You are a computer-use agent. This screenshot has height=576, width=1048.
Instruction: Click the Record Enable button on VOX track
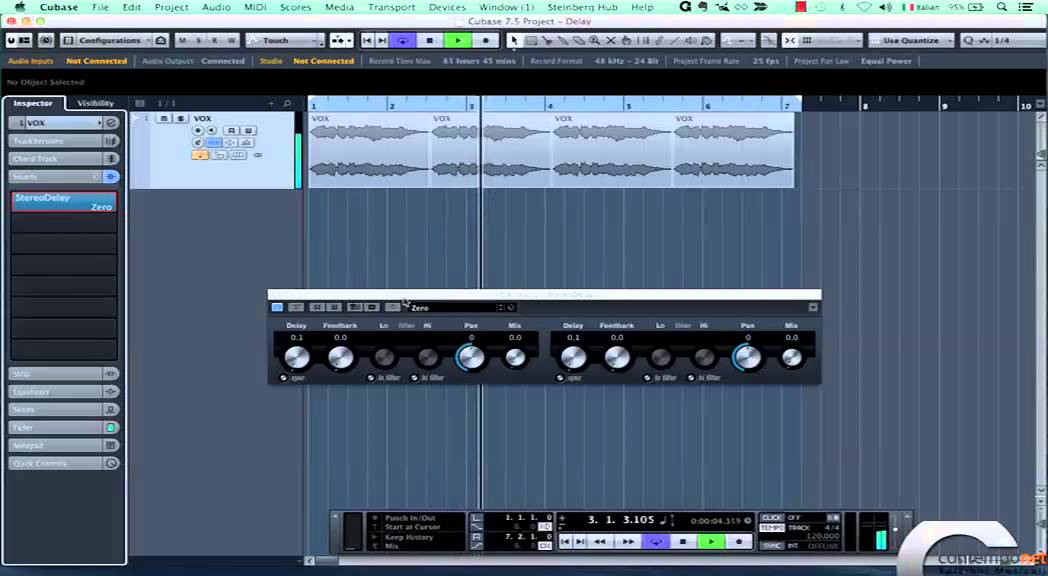click(198, 130)
